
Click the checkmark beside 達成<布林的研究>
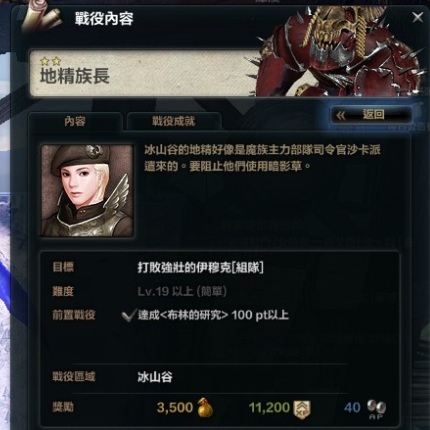point(128,315)
